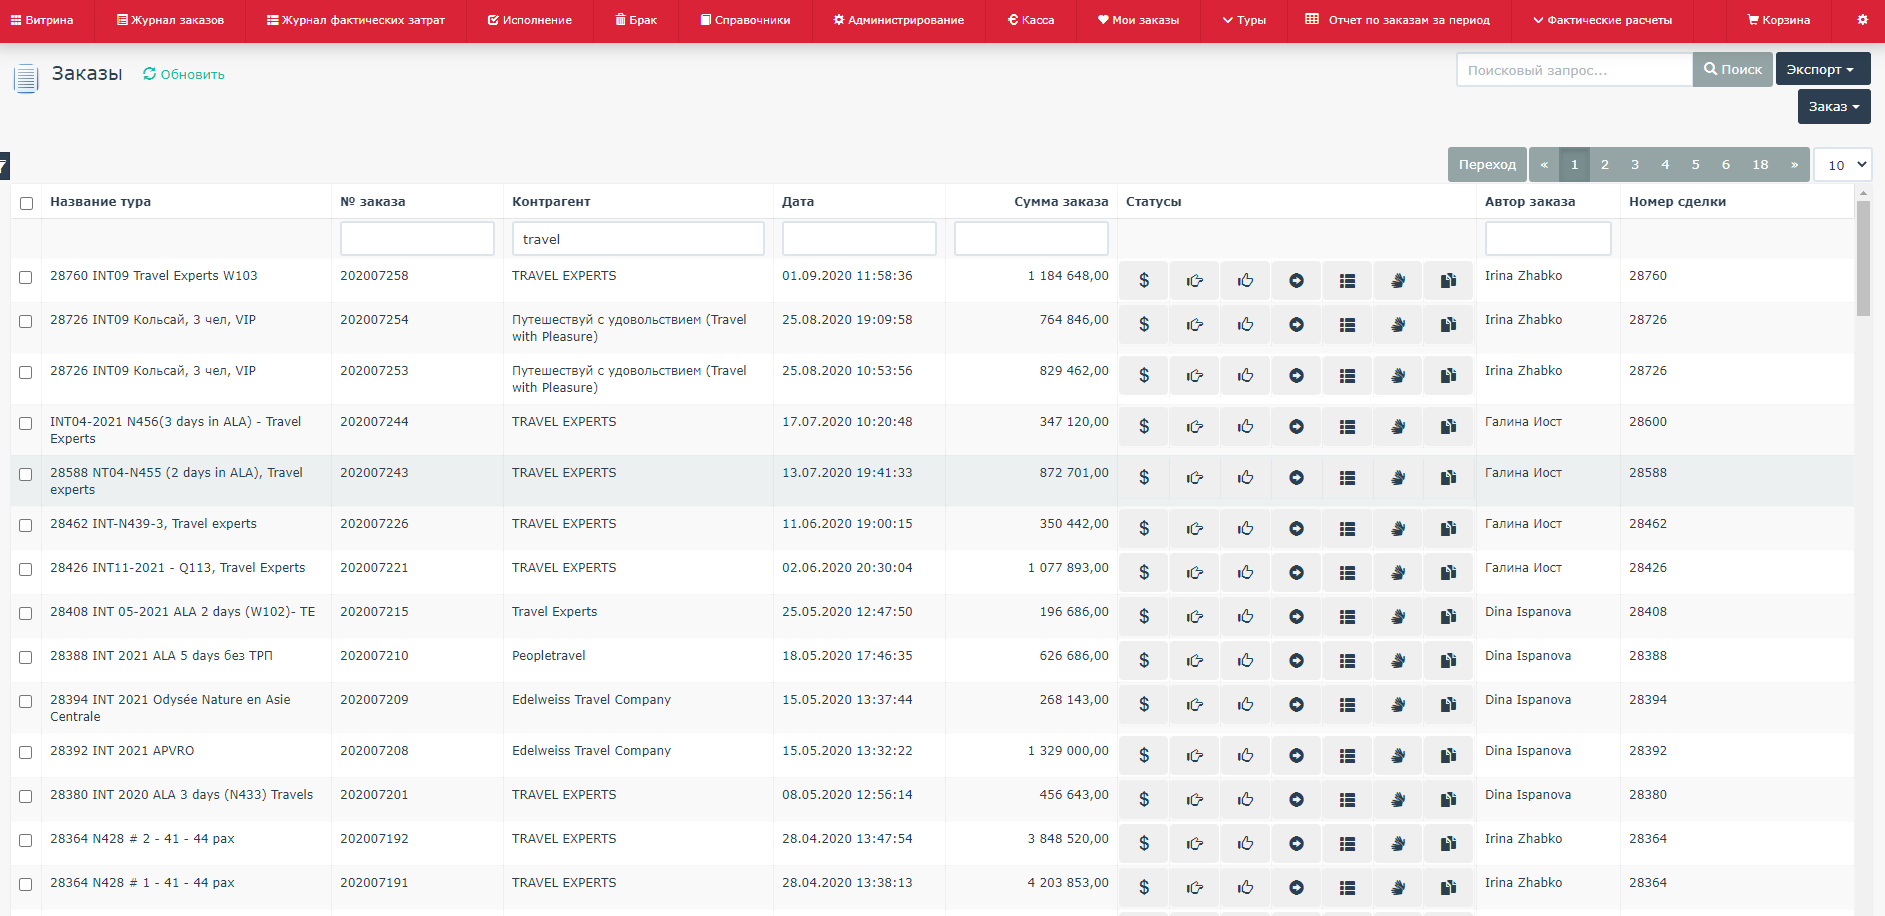Click Обновить refresh link

tap(184, 75)
